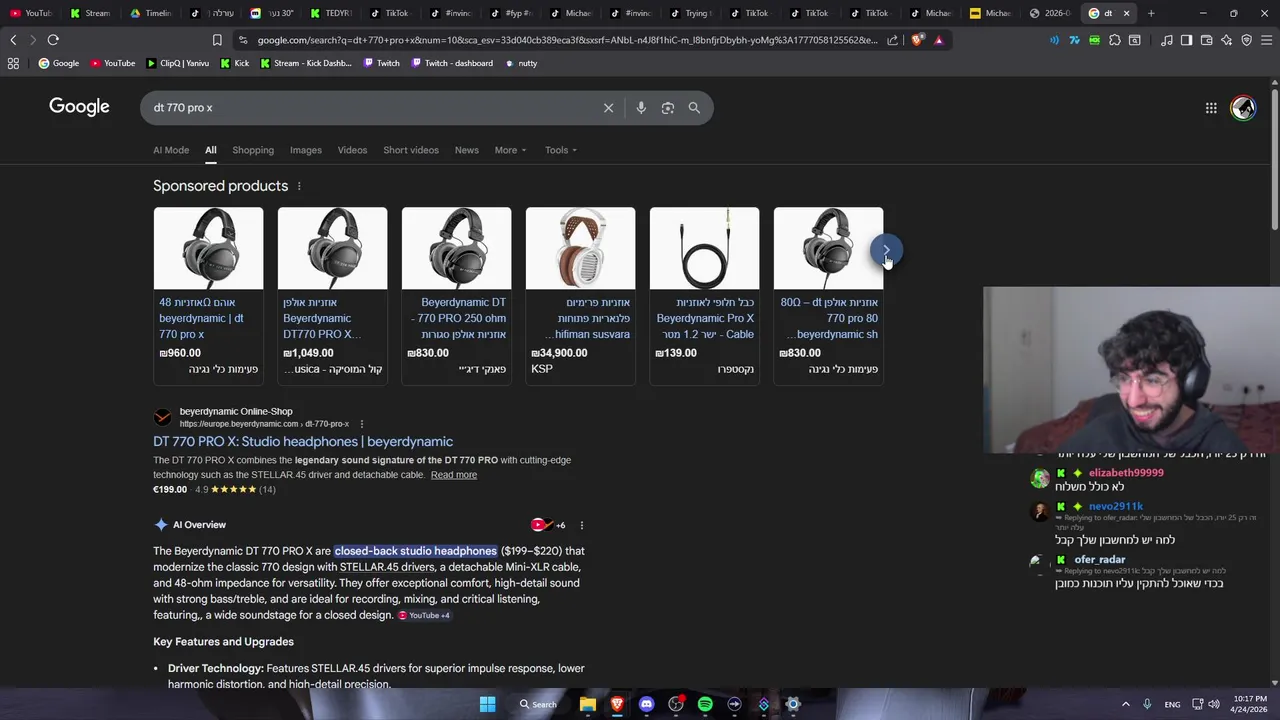The width and height of the screenshot is (1280, 720).
Task: Open hifiman susvara ₪34,900.00 product
Action: [580, 295]
